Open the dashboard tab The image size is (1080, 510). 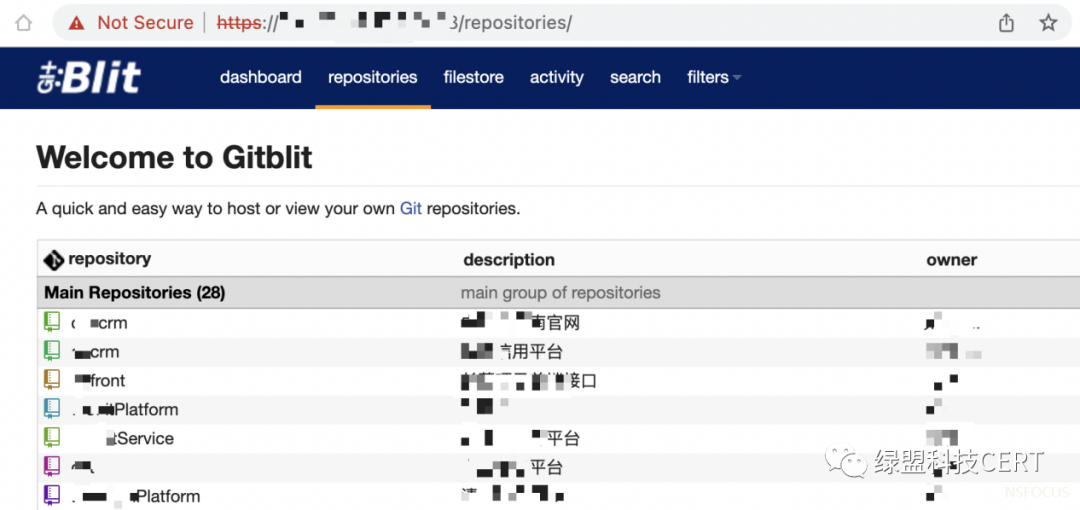(260, 77)
